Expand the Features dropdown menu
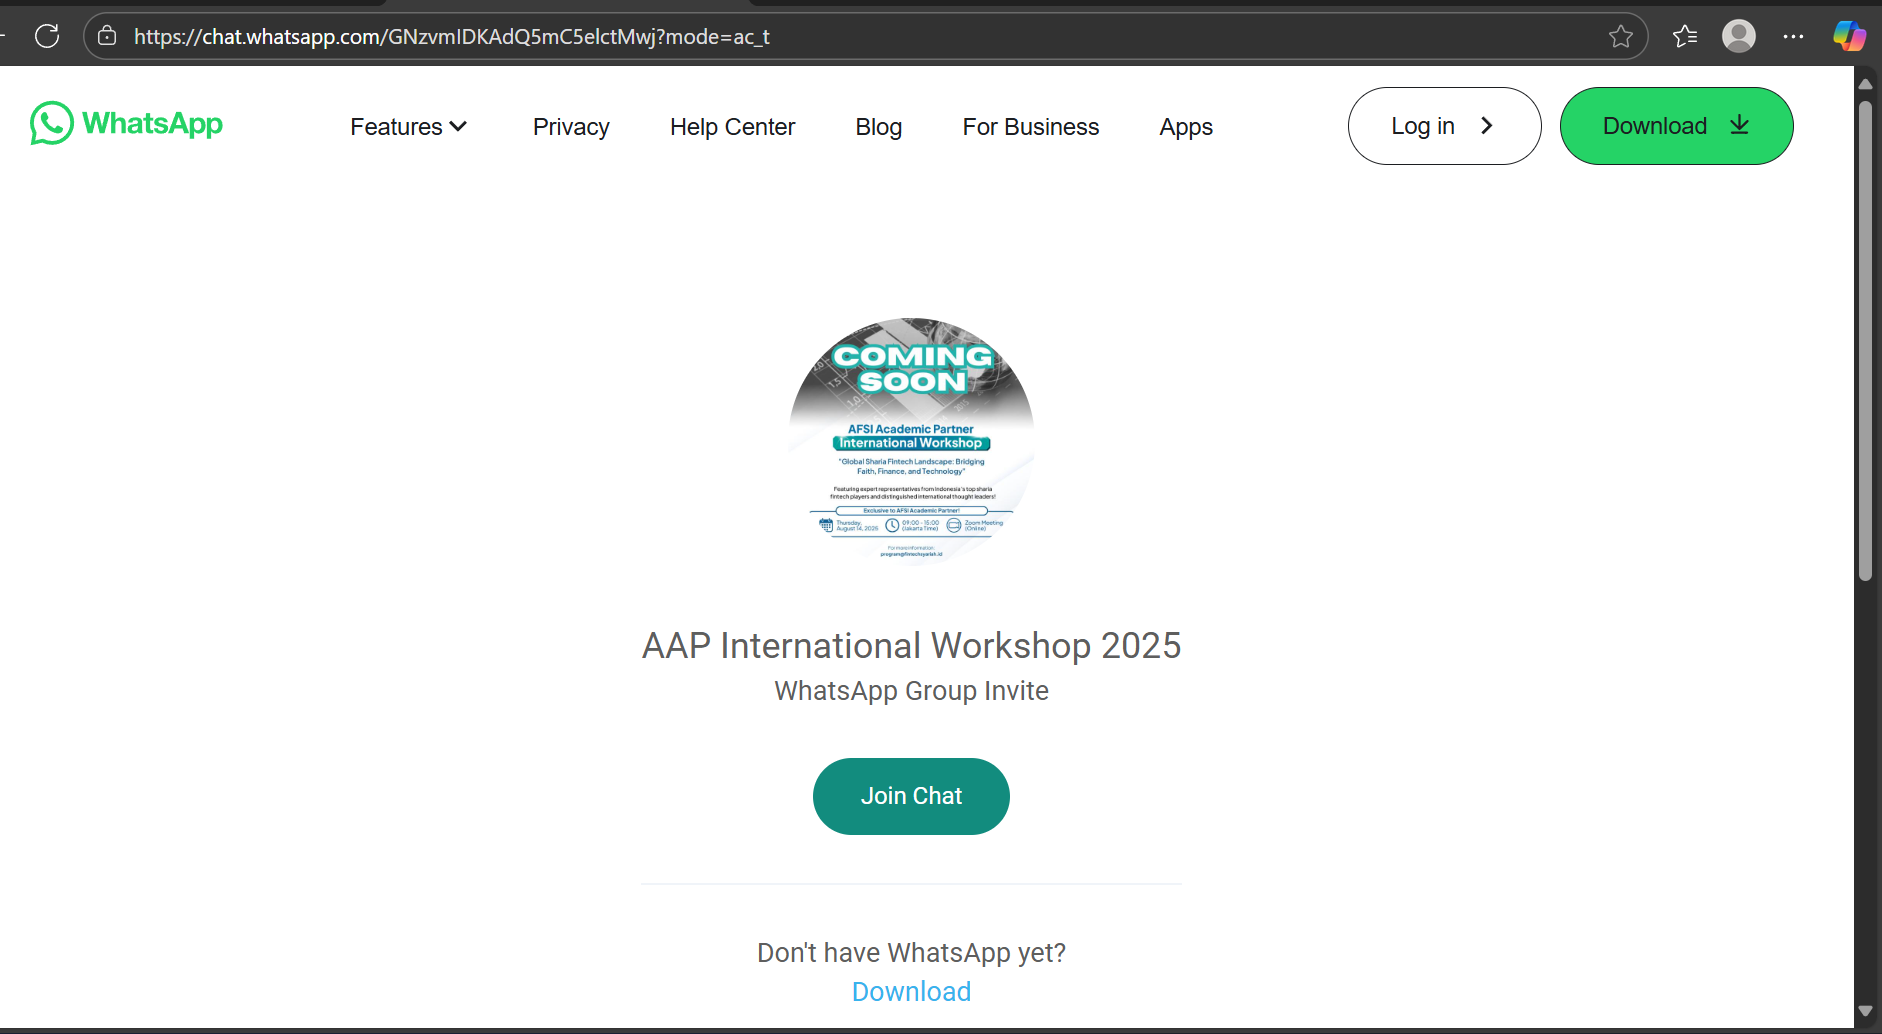This screenshot has width=1882, height=1034. pos(408,127)
